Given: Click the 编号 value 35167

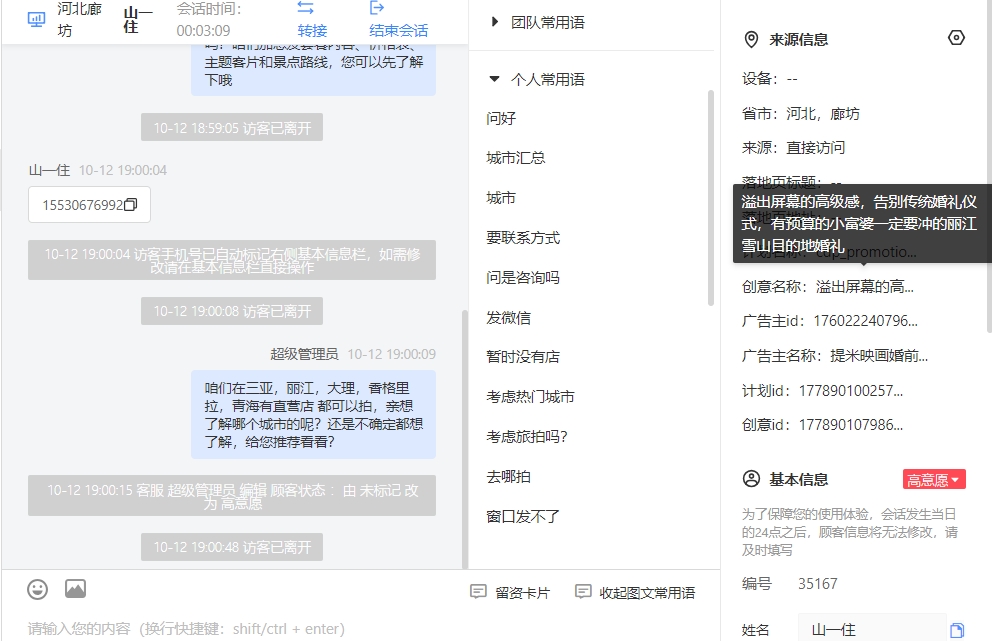Looking at the screenshot, I should (x=817, y=583).
